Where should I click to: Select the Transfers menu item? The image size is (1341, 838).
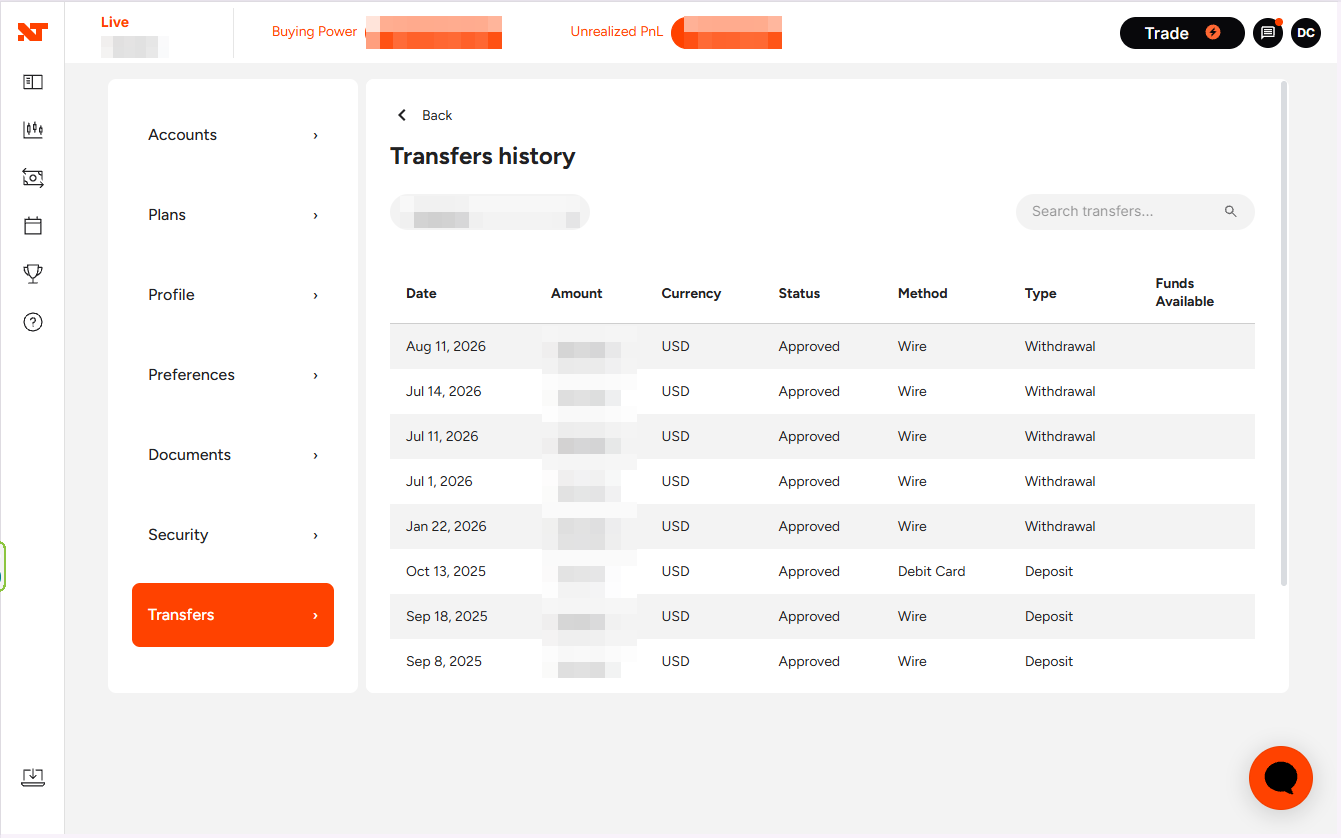233,615
